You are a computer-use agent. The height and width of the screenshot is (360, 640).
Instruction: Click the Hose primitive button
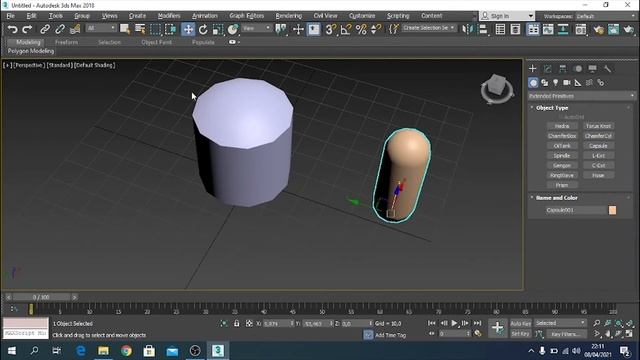coord(598,175)
